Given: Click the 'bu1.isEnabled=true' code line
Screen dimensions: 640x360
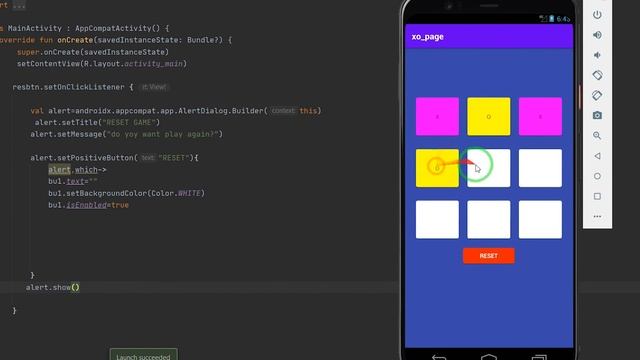Looking at the screenshot, I should 89,205.
